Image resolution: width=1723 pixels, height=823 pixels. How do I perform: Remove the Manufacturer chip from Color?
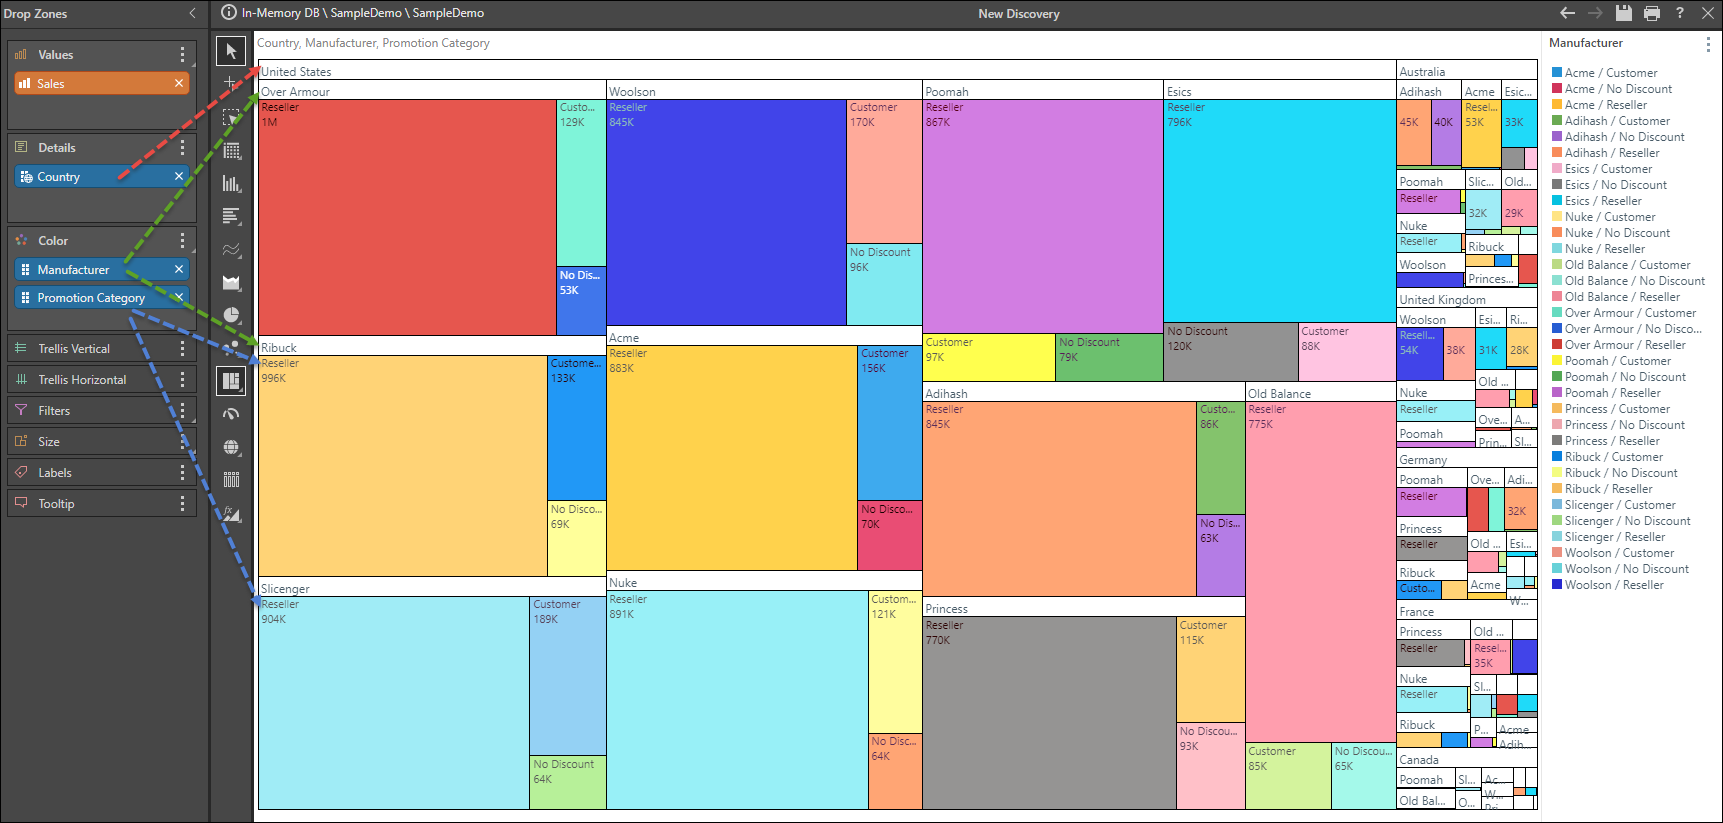point(179,269)
